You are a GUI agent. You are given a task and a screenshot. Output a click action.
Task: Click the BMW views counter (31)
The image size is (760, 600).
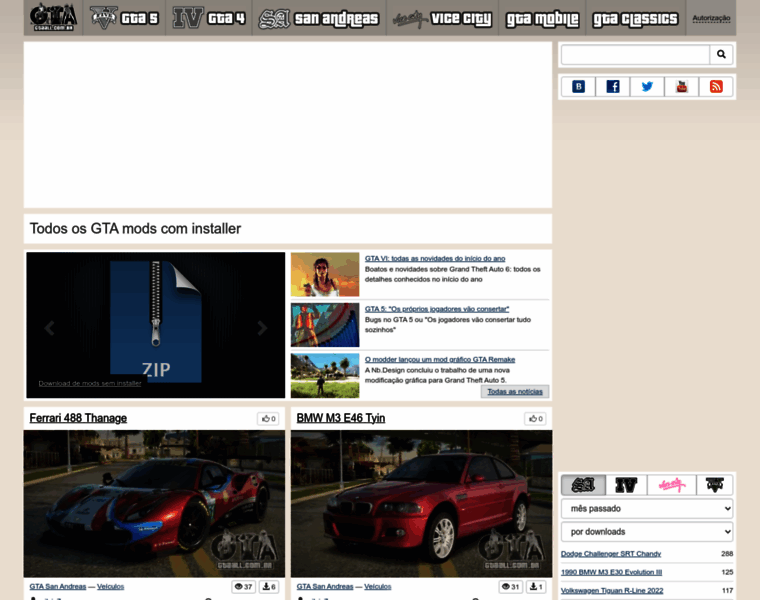(511, 586)
